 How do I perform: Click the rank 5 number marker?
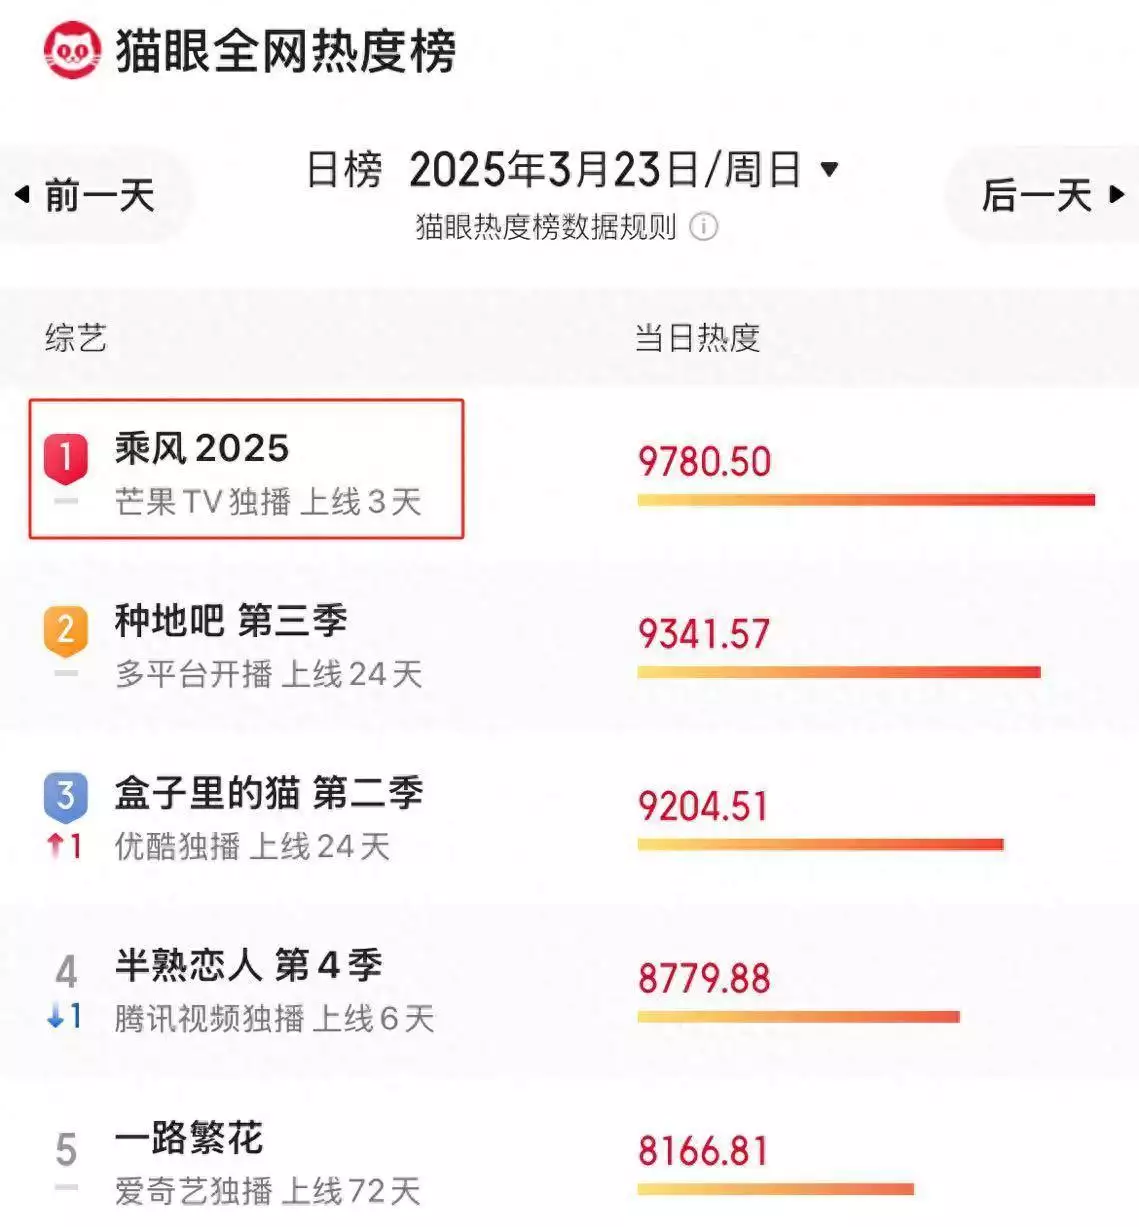pos(66,1150)
